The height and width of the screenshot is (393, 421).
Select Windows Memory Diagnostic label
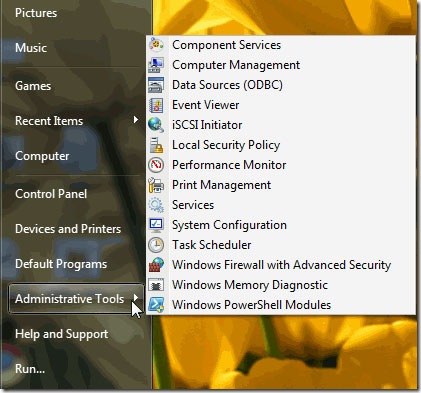click(x=250, y=285)
